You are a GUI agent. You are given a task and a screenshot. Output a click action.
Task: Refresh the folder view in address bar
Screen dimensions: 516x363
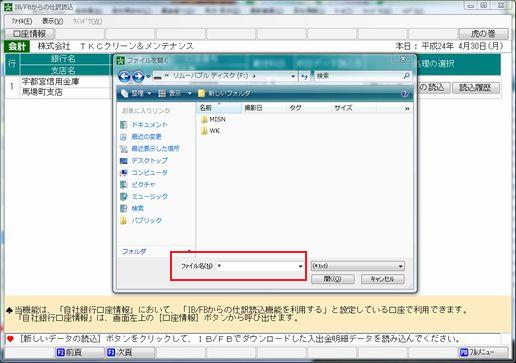point(304,76)
